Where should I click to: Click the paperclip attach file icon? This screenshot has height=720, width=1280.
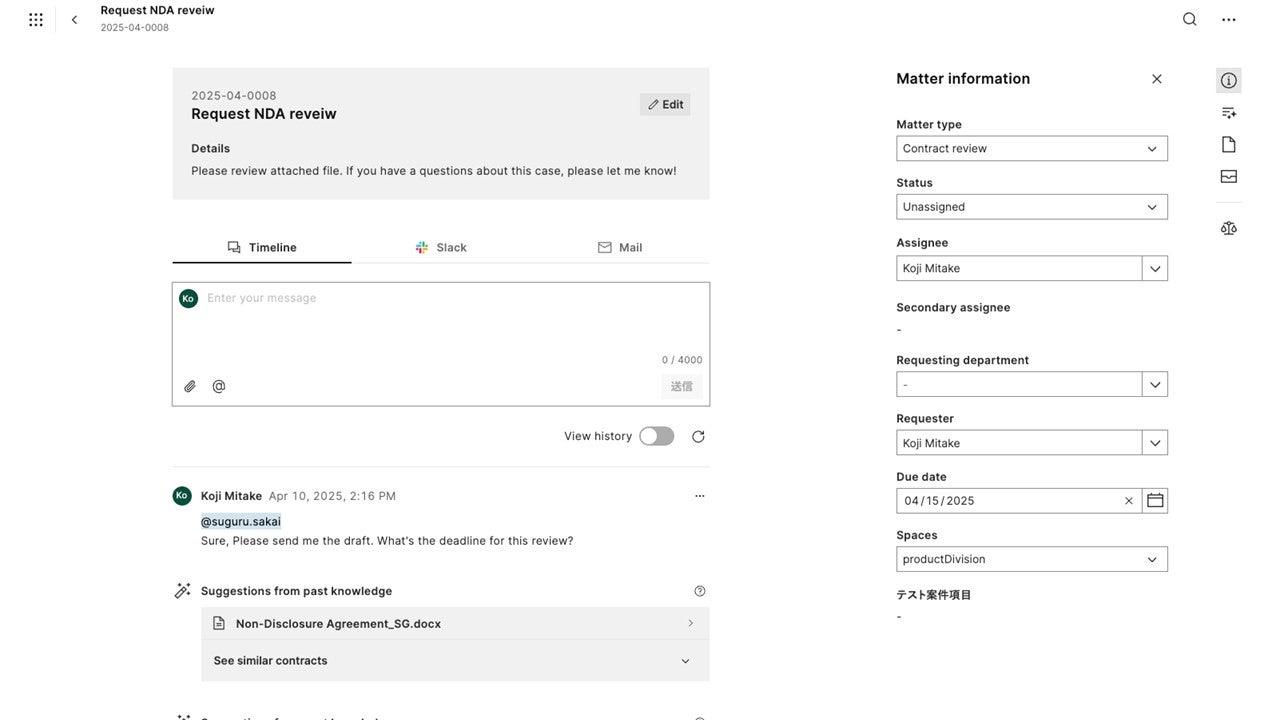[x=190, y=387]
